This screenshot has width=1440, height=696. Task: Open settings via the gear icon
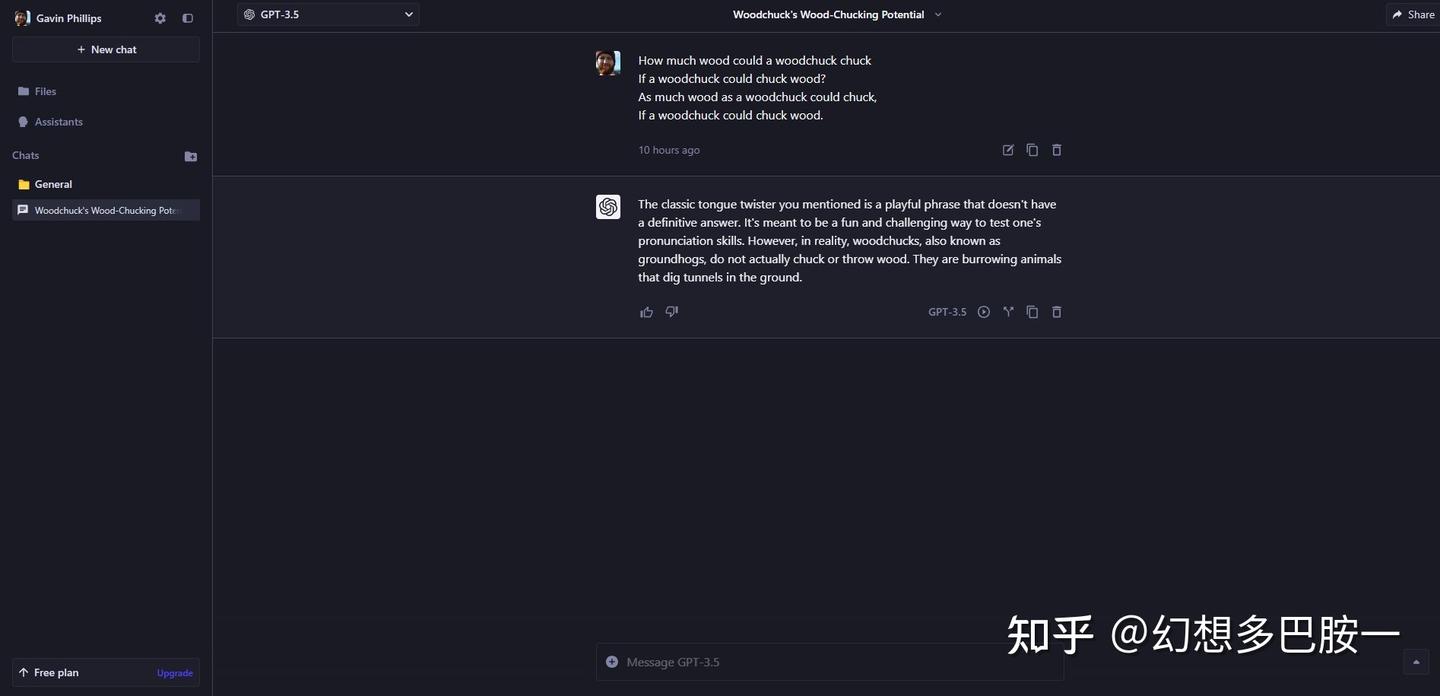point(159,18)
